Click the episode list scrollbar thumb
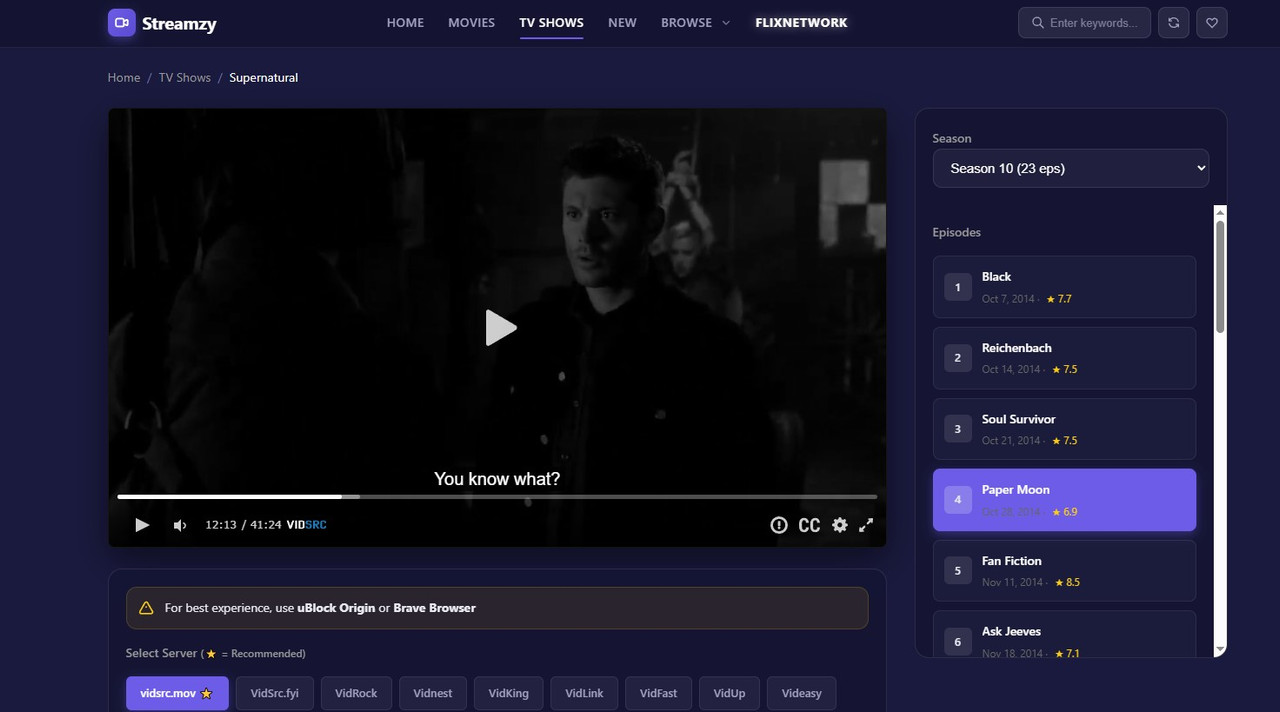 (1220, 277)
